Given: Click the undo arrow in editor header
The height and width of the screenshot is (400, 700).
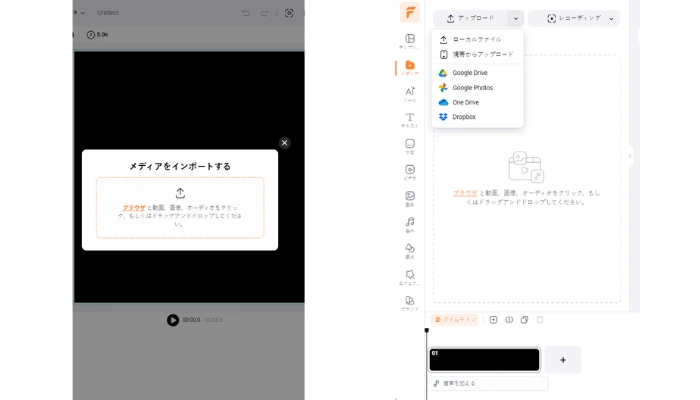Looking at the screenshot, I should coord(246,13).
